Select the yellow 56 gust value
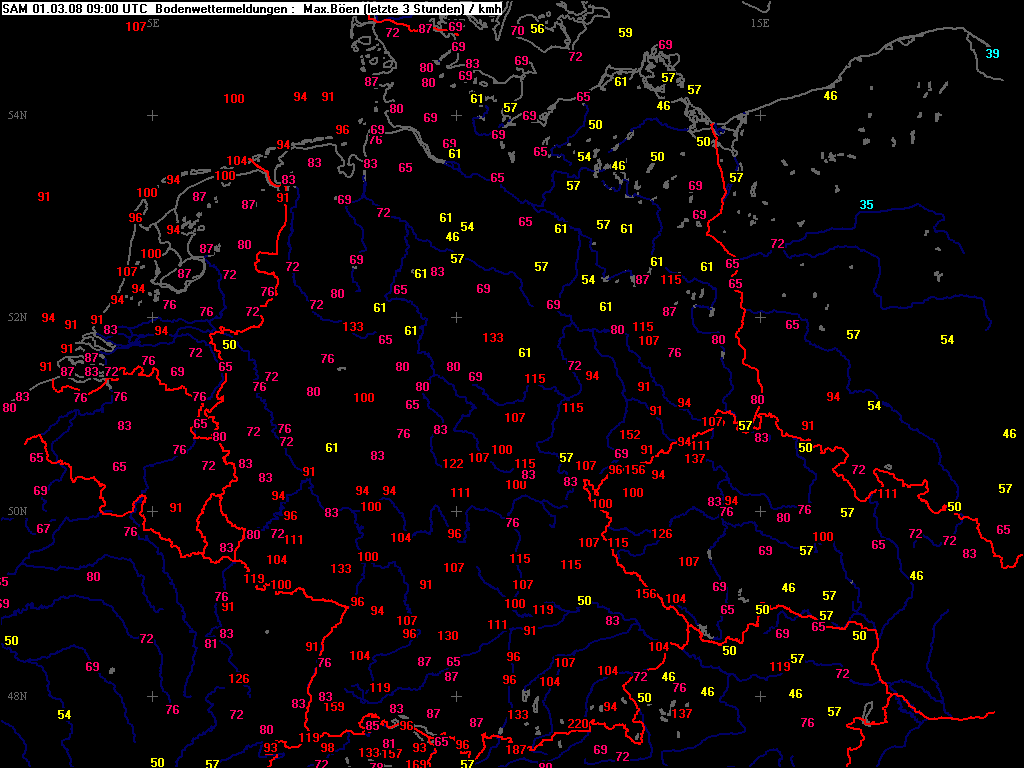Image resolution: width=1024 pixels, height=768 pixels. click(x=537, y=29)
